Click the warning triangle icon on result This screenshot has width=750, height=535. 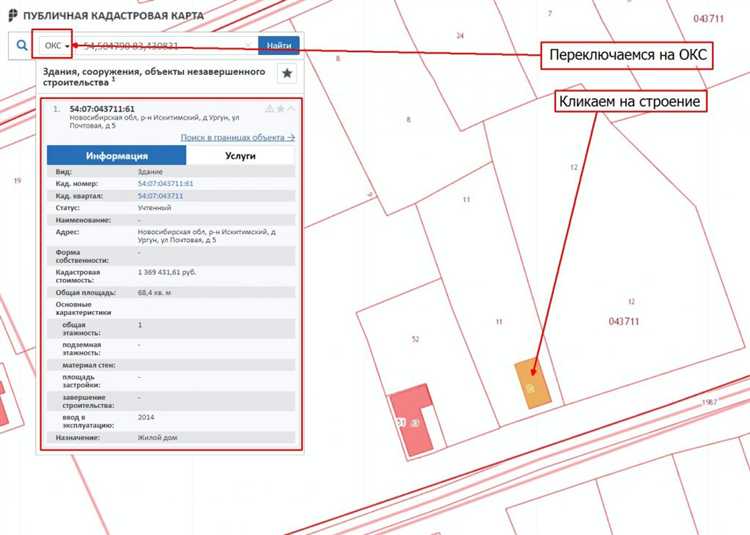(269, 109)
